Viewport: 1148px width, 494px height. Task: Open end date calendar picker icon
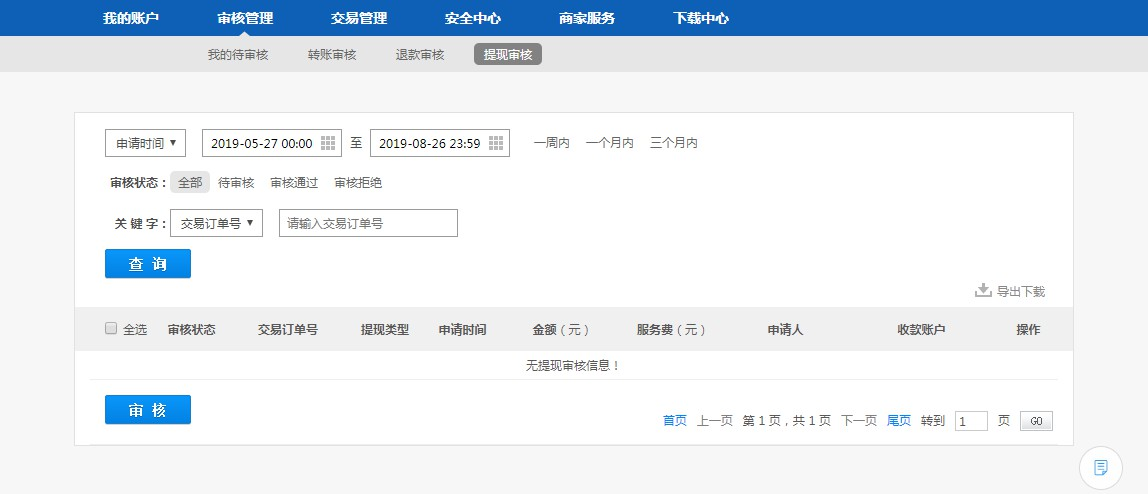pos(496,143)
